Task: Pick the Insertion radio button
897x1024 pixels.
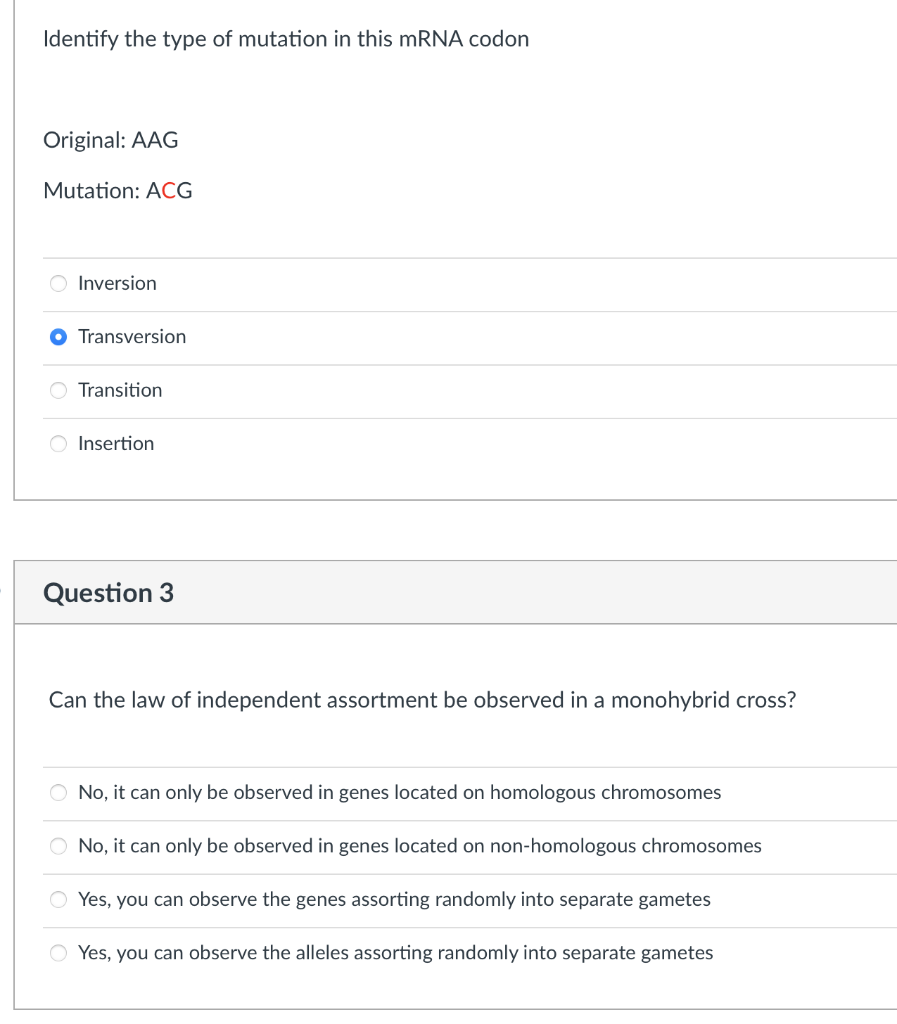Action: click(59, 444)
